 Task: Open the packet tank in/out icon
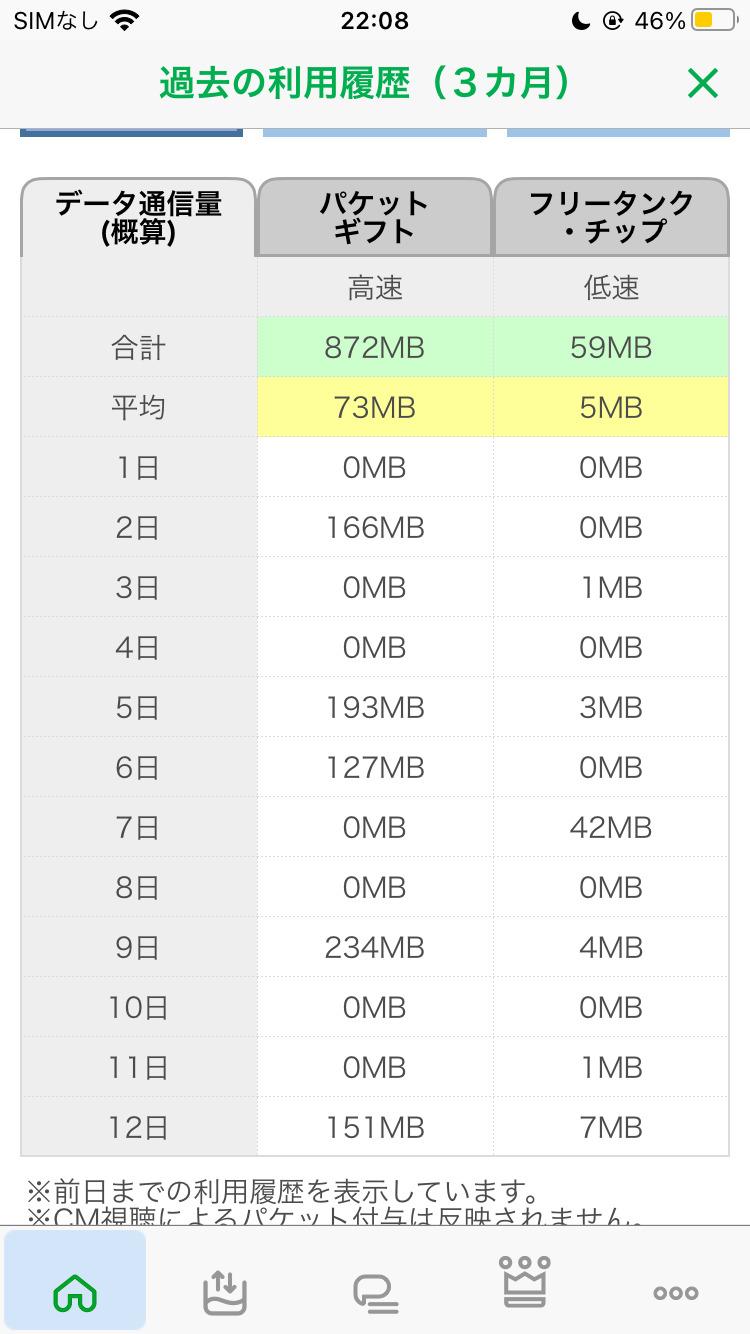[x=225, y=1292]
